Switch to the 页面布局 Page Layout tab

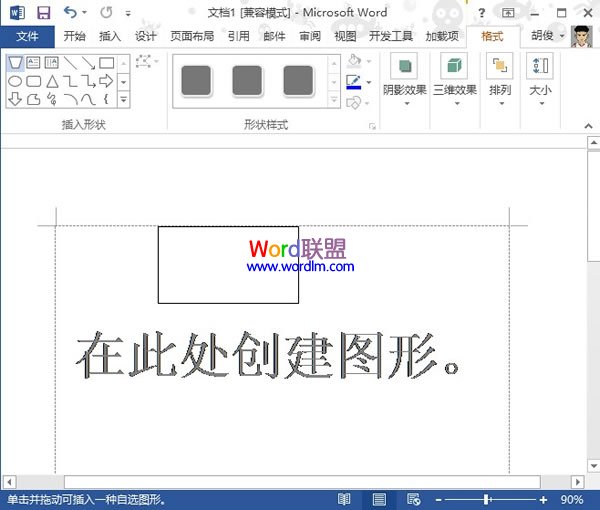[x=192, y=36]
